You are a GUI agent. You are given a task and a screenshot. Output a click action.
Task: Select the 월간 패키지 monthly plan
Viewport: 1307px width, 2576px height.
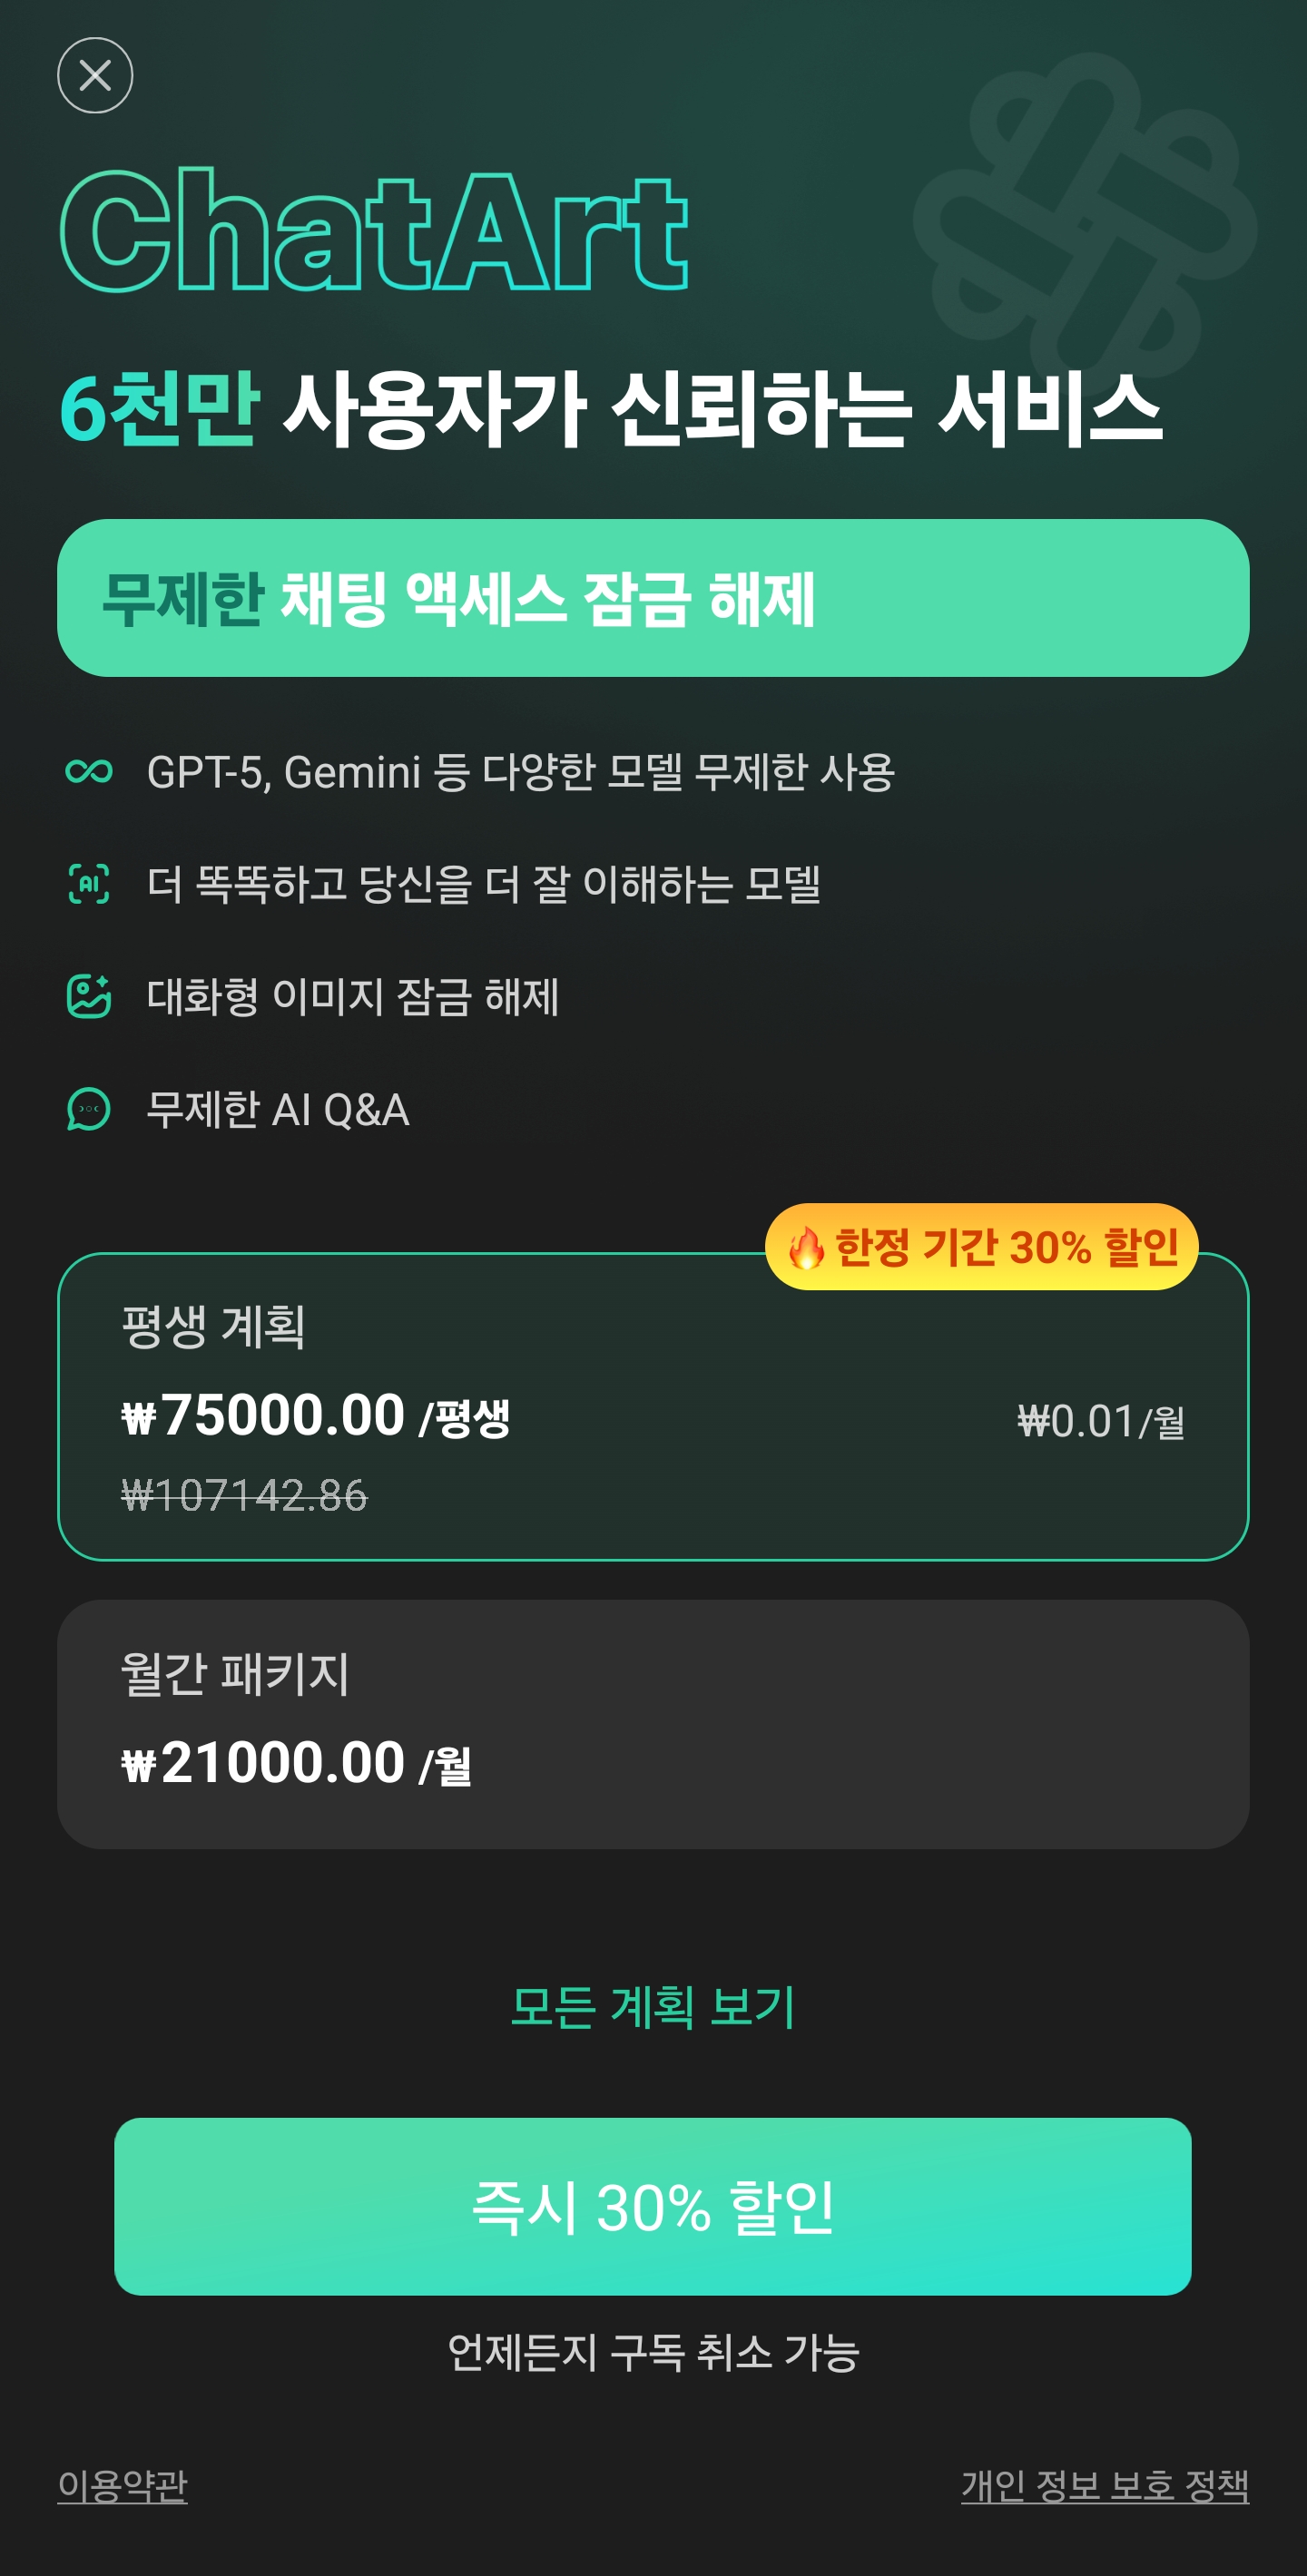click(x=652, y=1723)
